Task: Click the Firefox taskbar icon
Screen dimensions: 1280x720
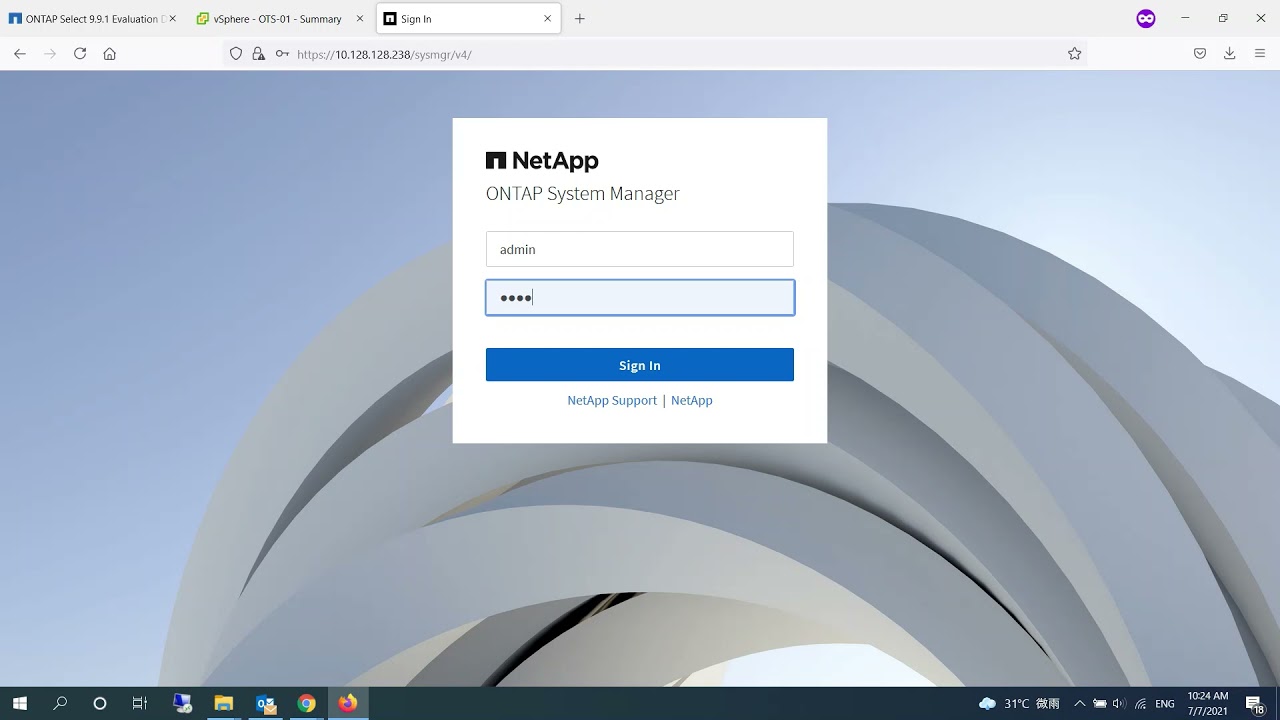Action: [348, 704]
